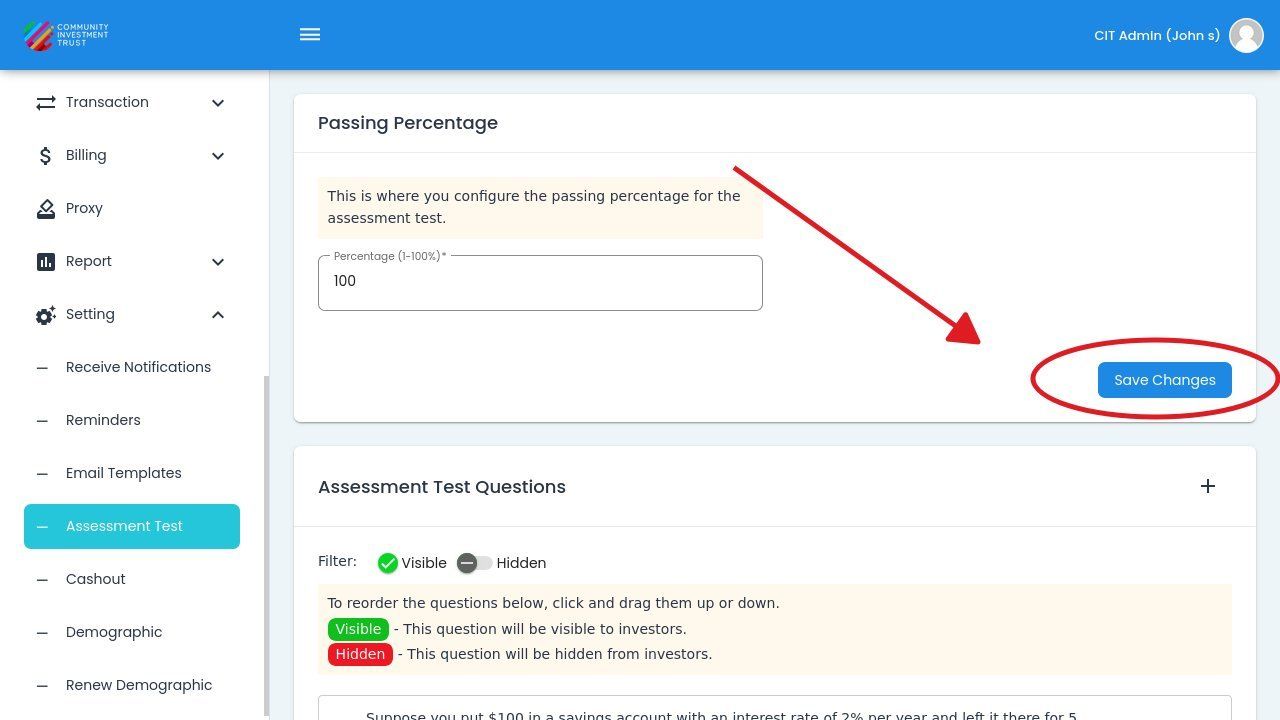Open the user avatar profile icon
Image resolution: width=1280 pixels, height=720 pixels.
coord(1246,35)
